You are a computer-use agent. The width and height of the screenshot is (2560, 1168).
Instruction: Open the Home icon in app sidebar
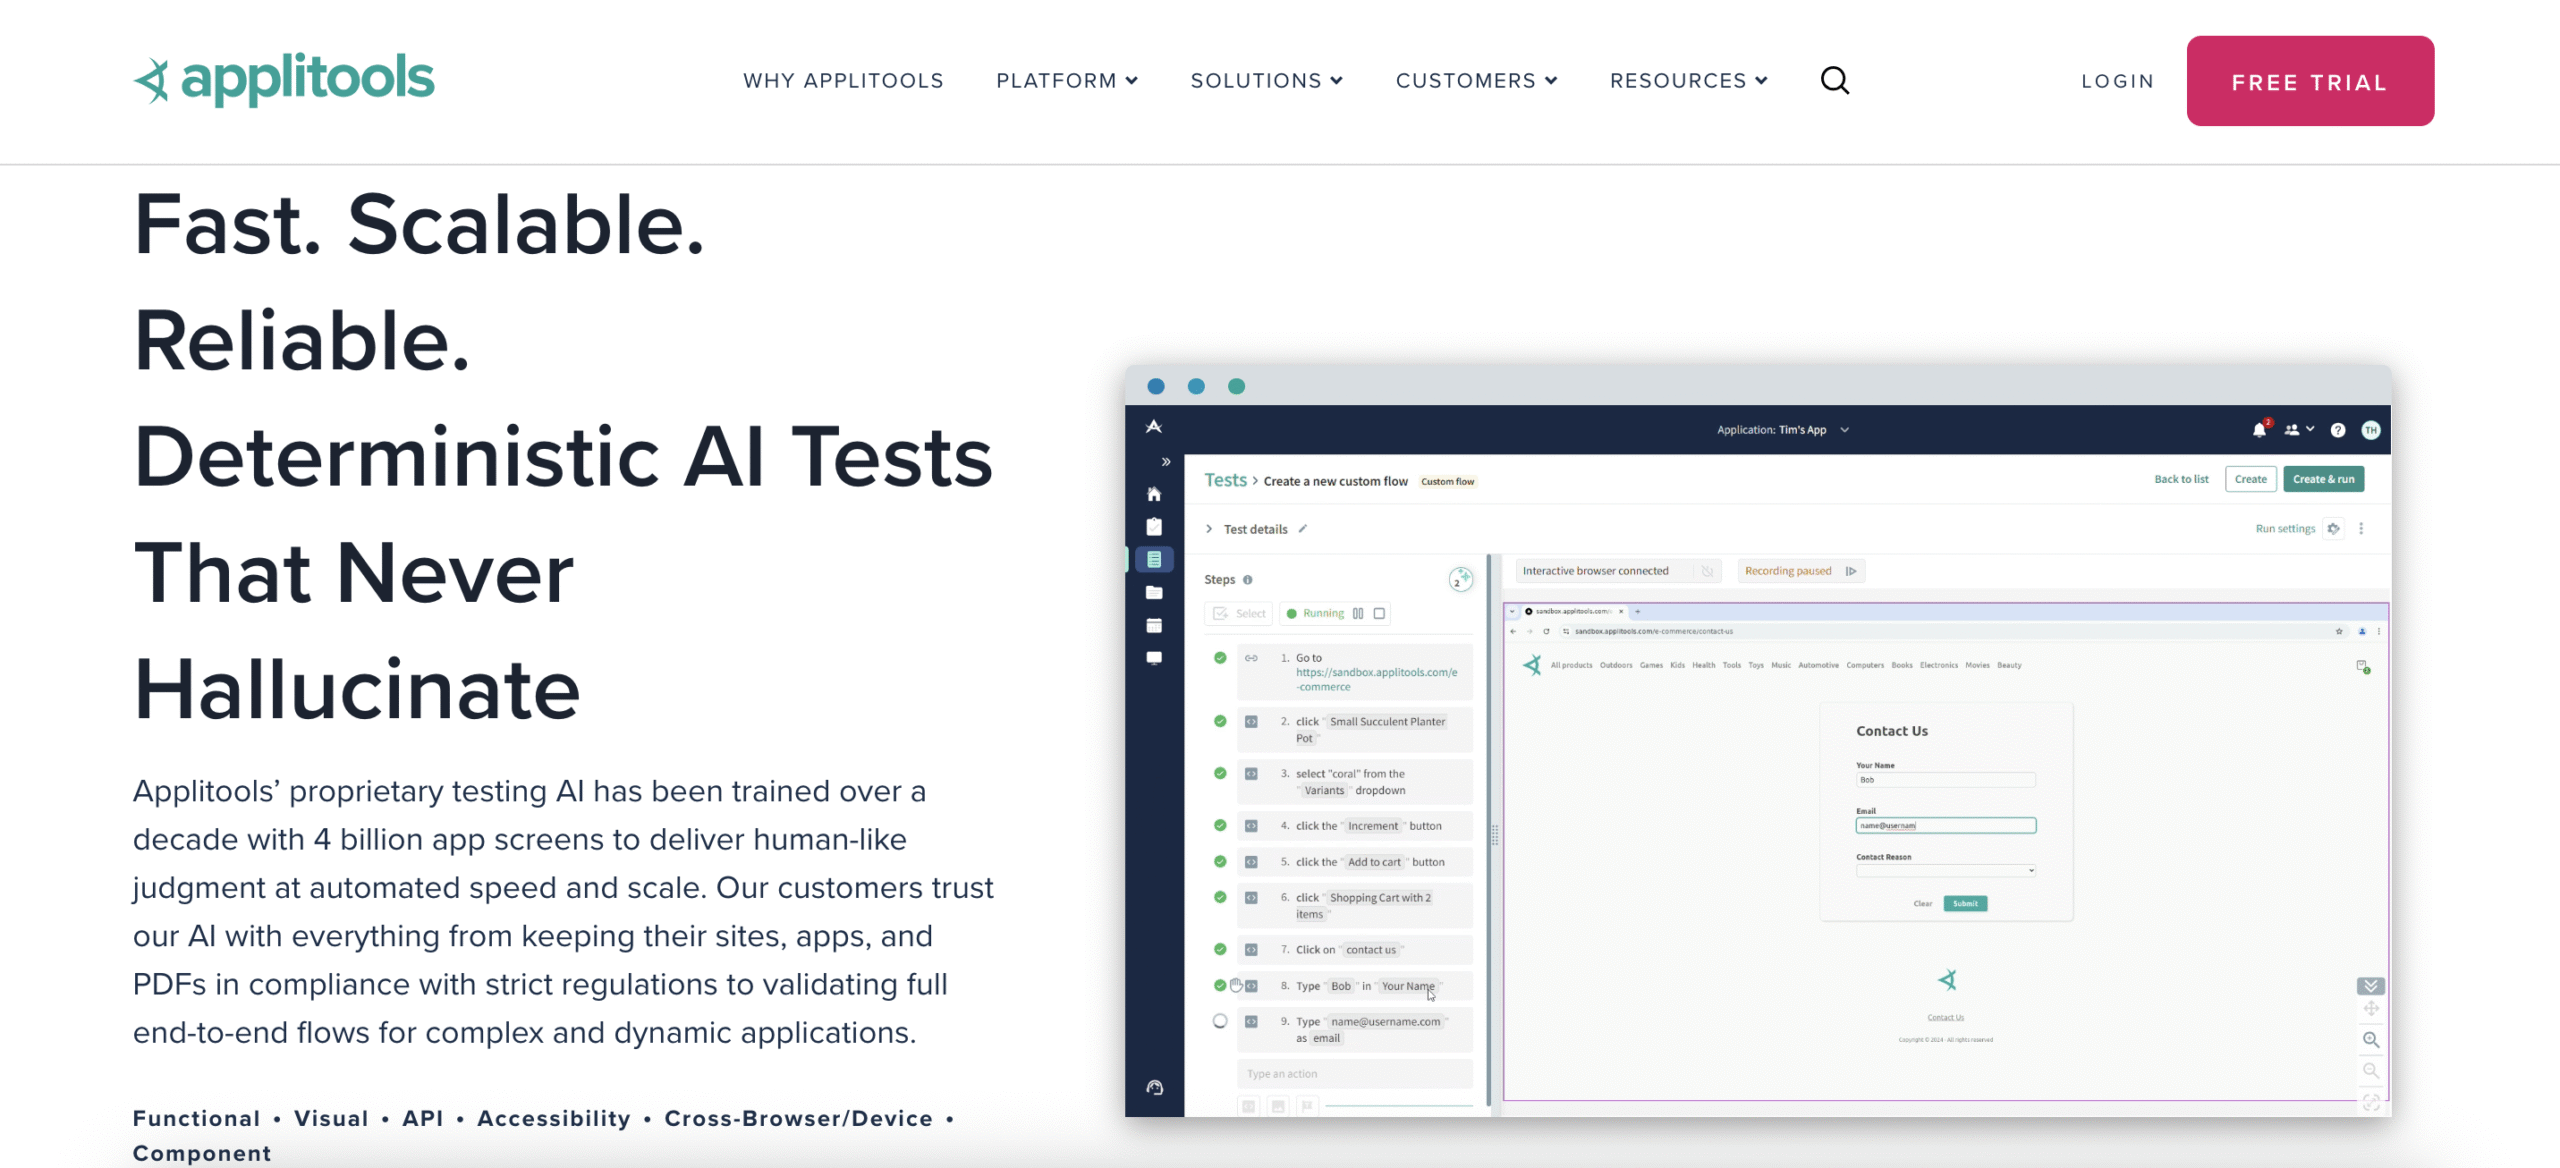click(1154, 494)
